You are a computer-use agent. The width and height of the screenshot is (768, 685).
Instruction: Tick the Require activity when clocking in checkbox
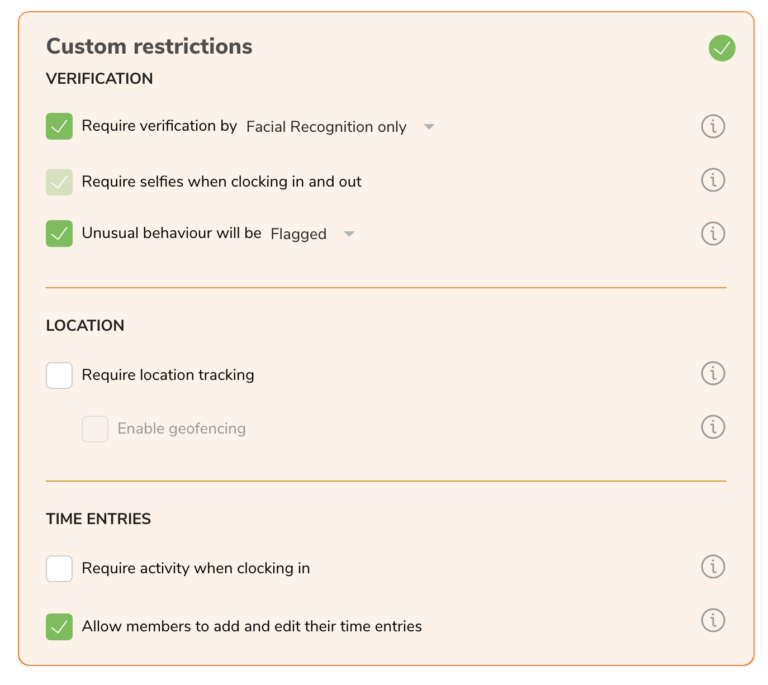(x=59, y=568)
